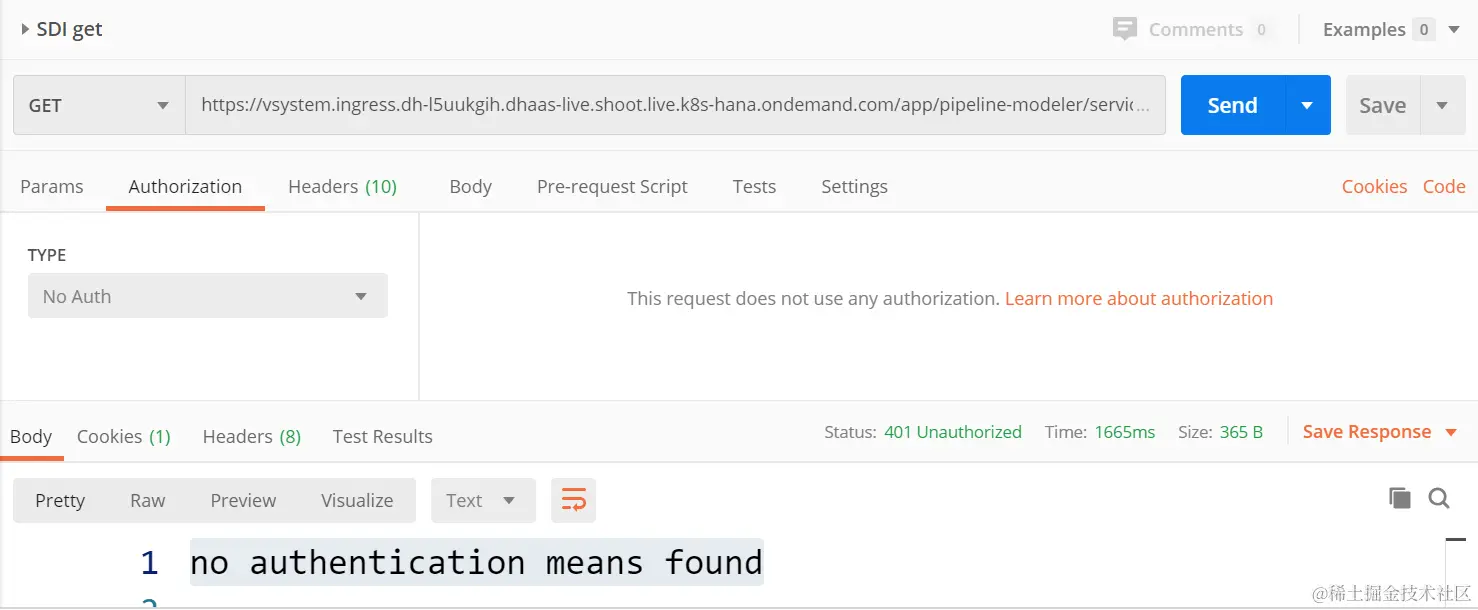Open the No Auth type dropdown
Viewport: 1478px width, 610px height.
(208, 296)
